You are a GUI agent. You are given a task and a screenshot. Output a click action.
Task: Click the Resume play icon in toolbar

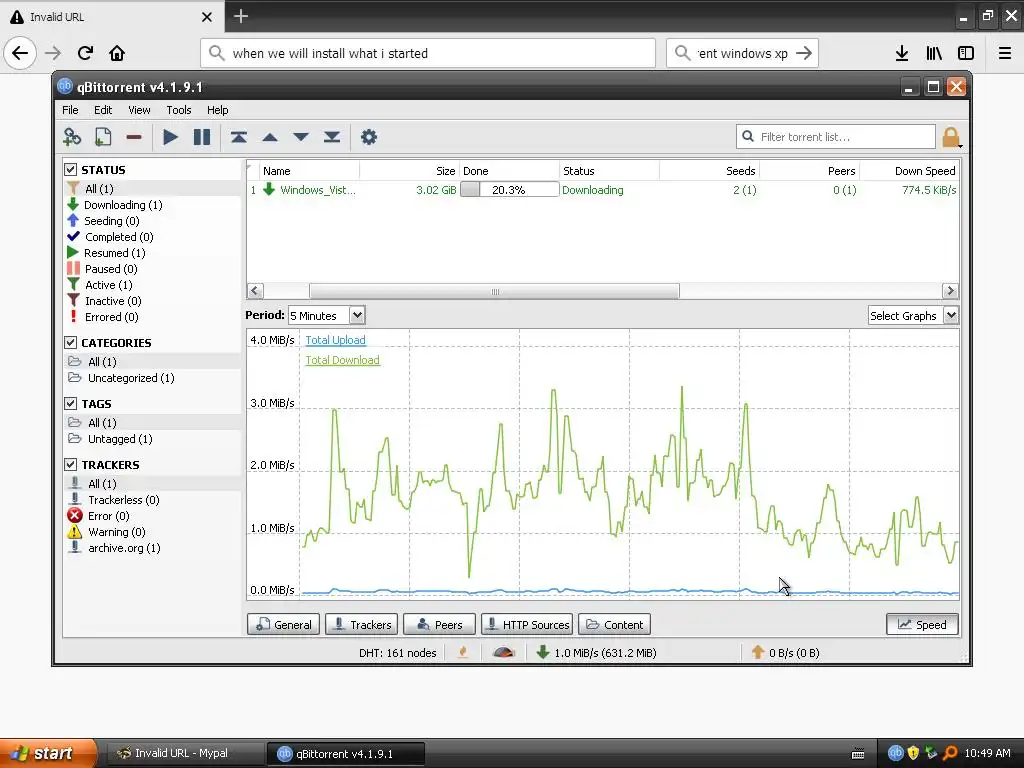point(170,137)
